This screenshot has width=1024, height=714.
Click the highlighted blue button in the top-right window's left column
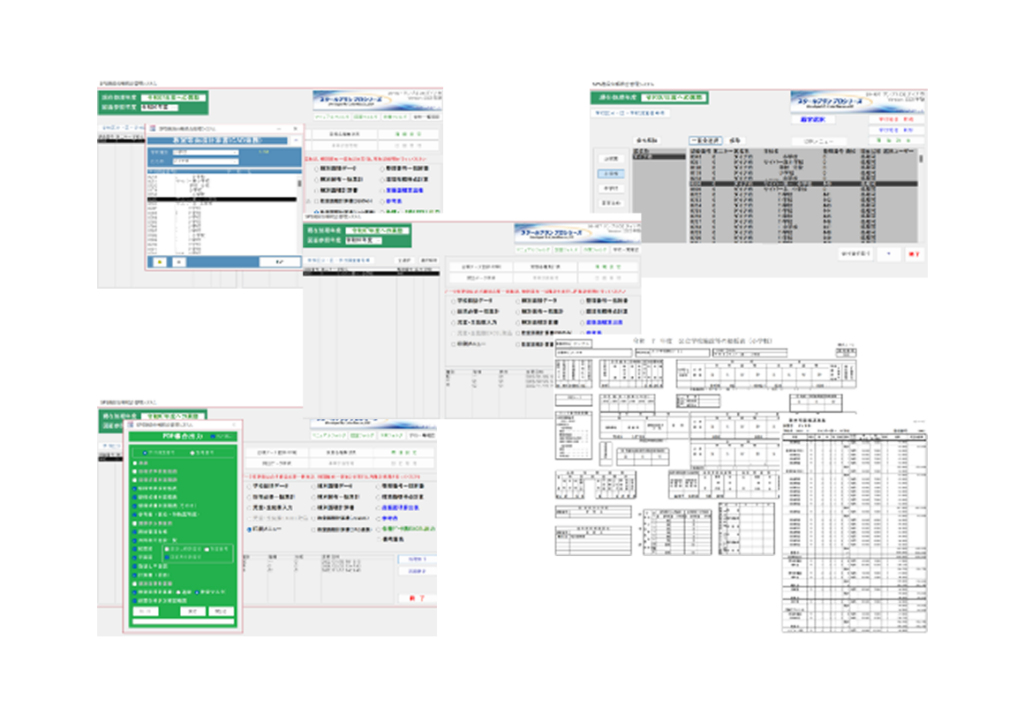[x=611, y=174]
